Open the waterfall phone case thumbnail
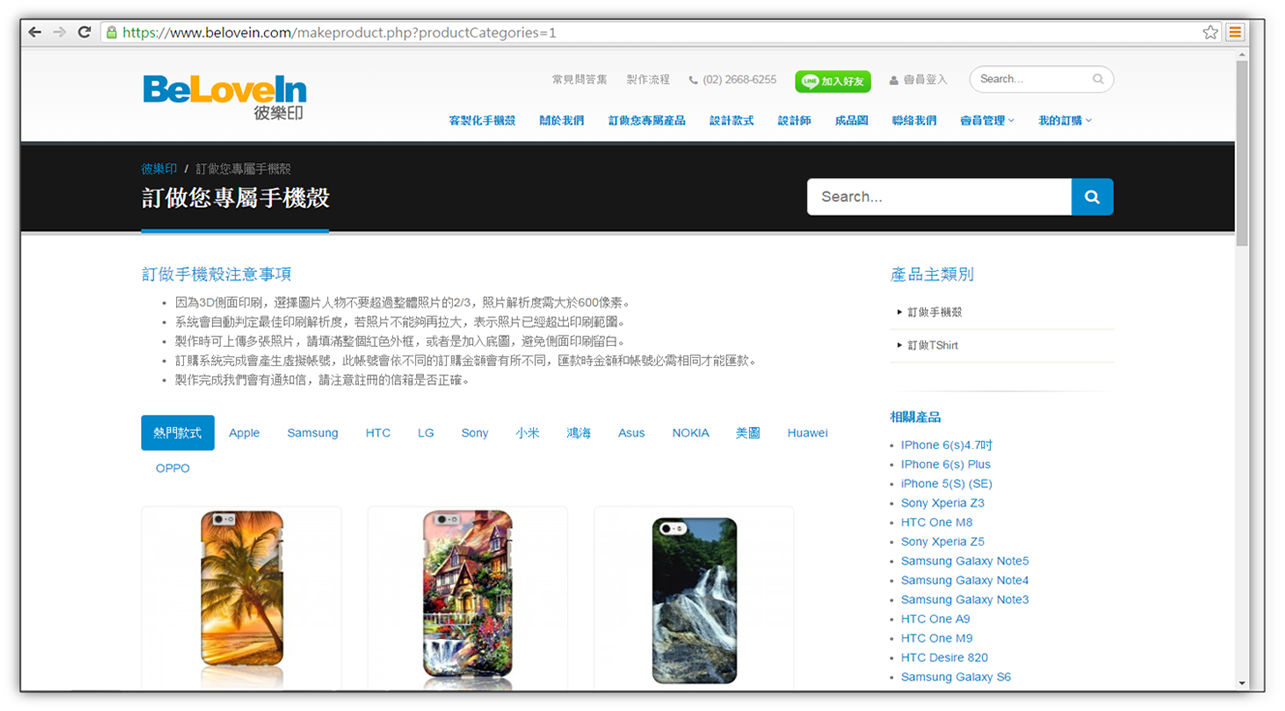The width and height of the screenshot is (1285, 711). coord(694,600)
